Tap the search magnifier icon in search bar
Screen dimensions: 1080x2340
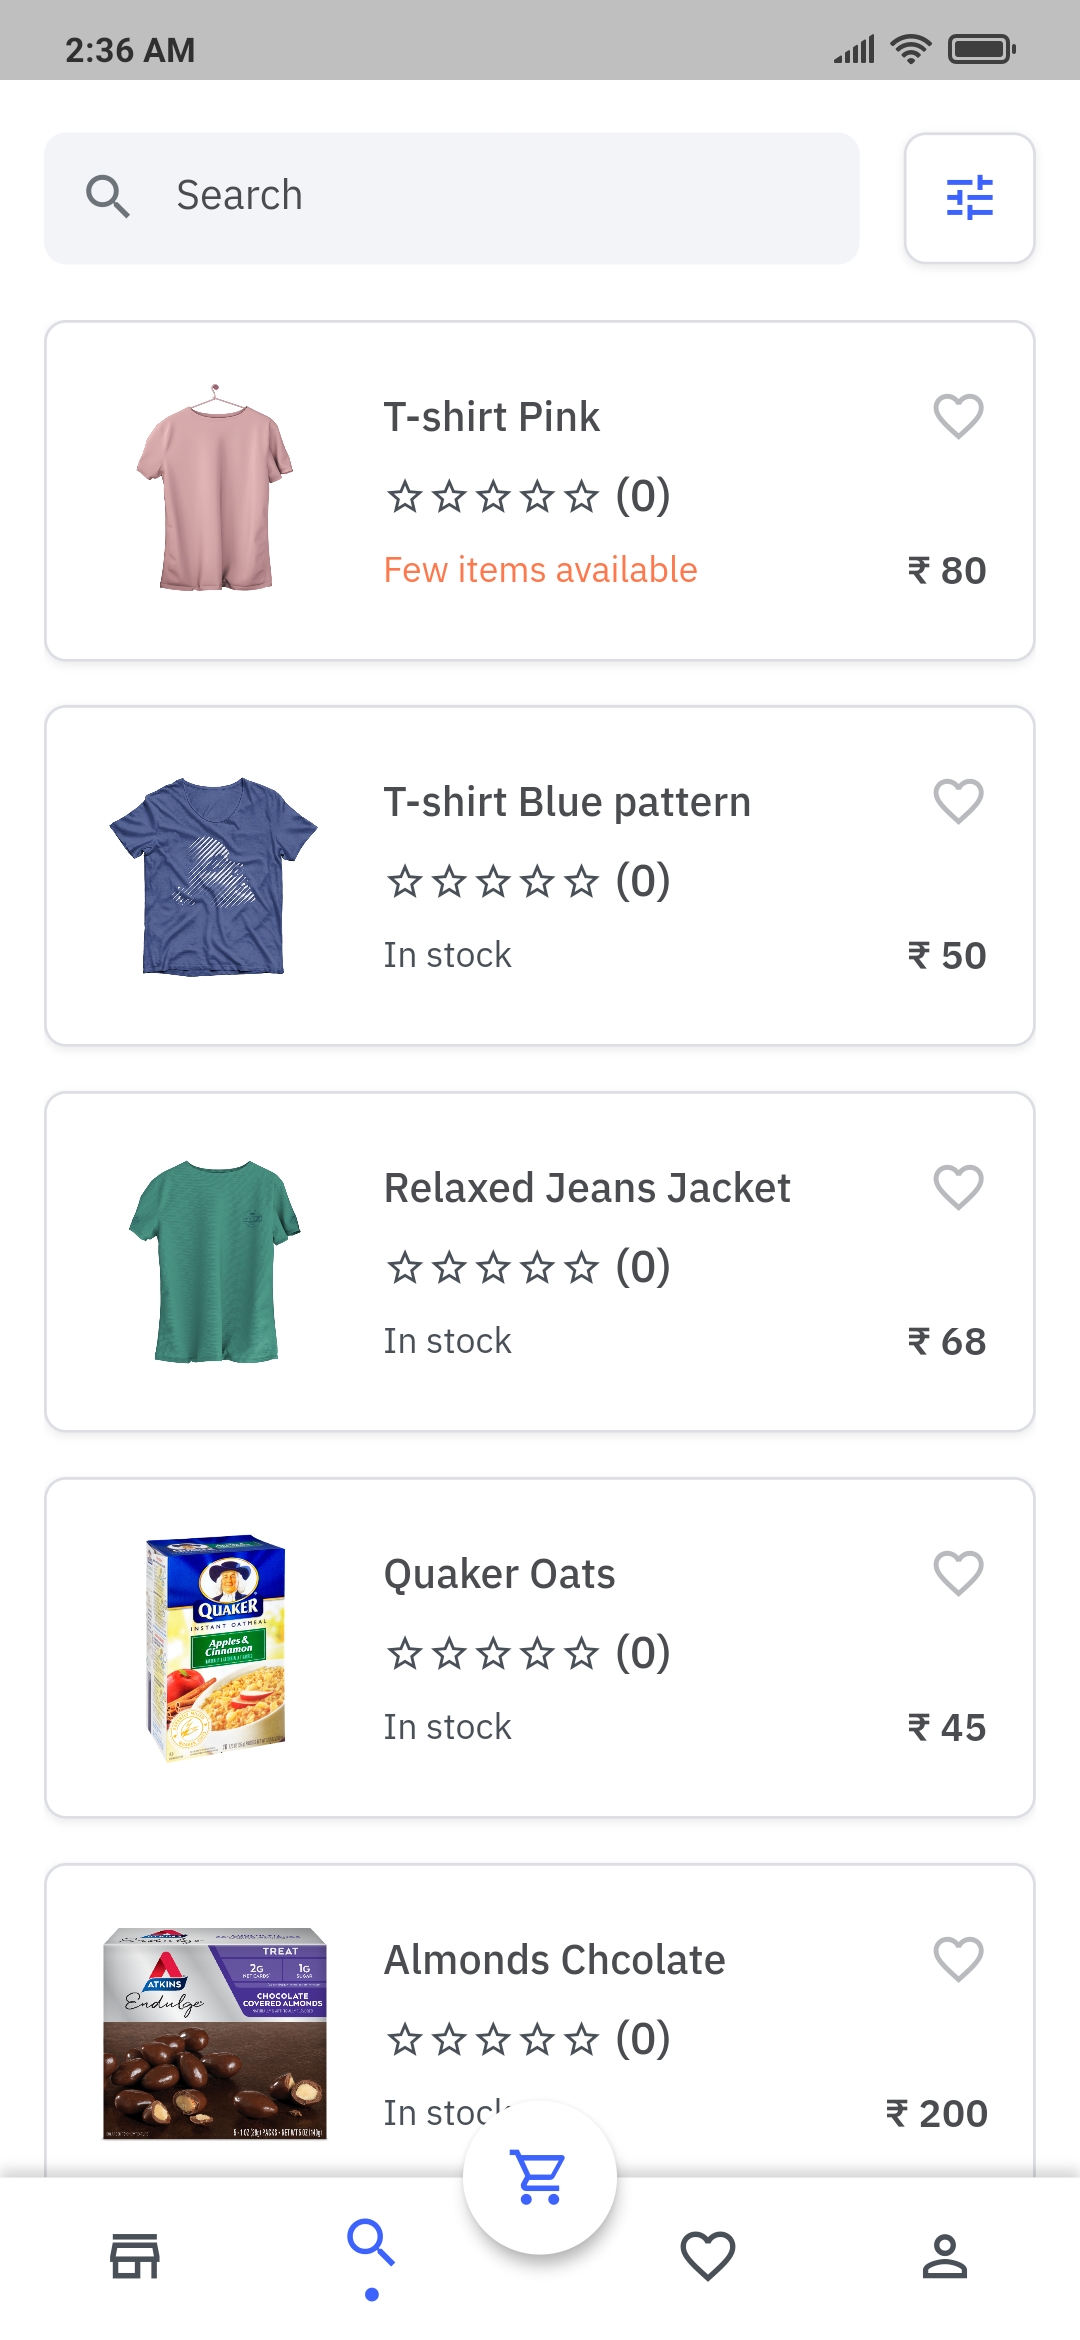point(108,196)
